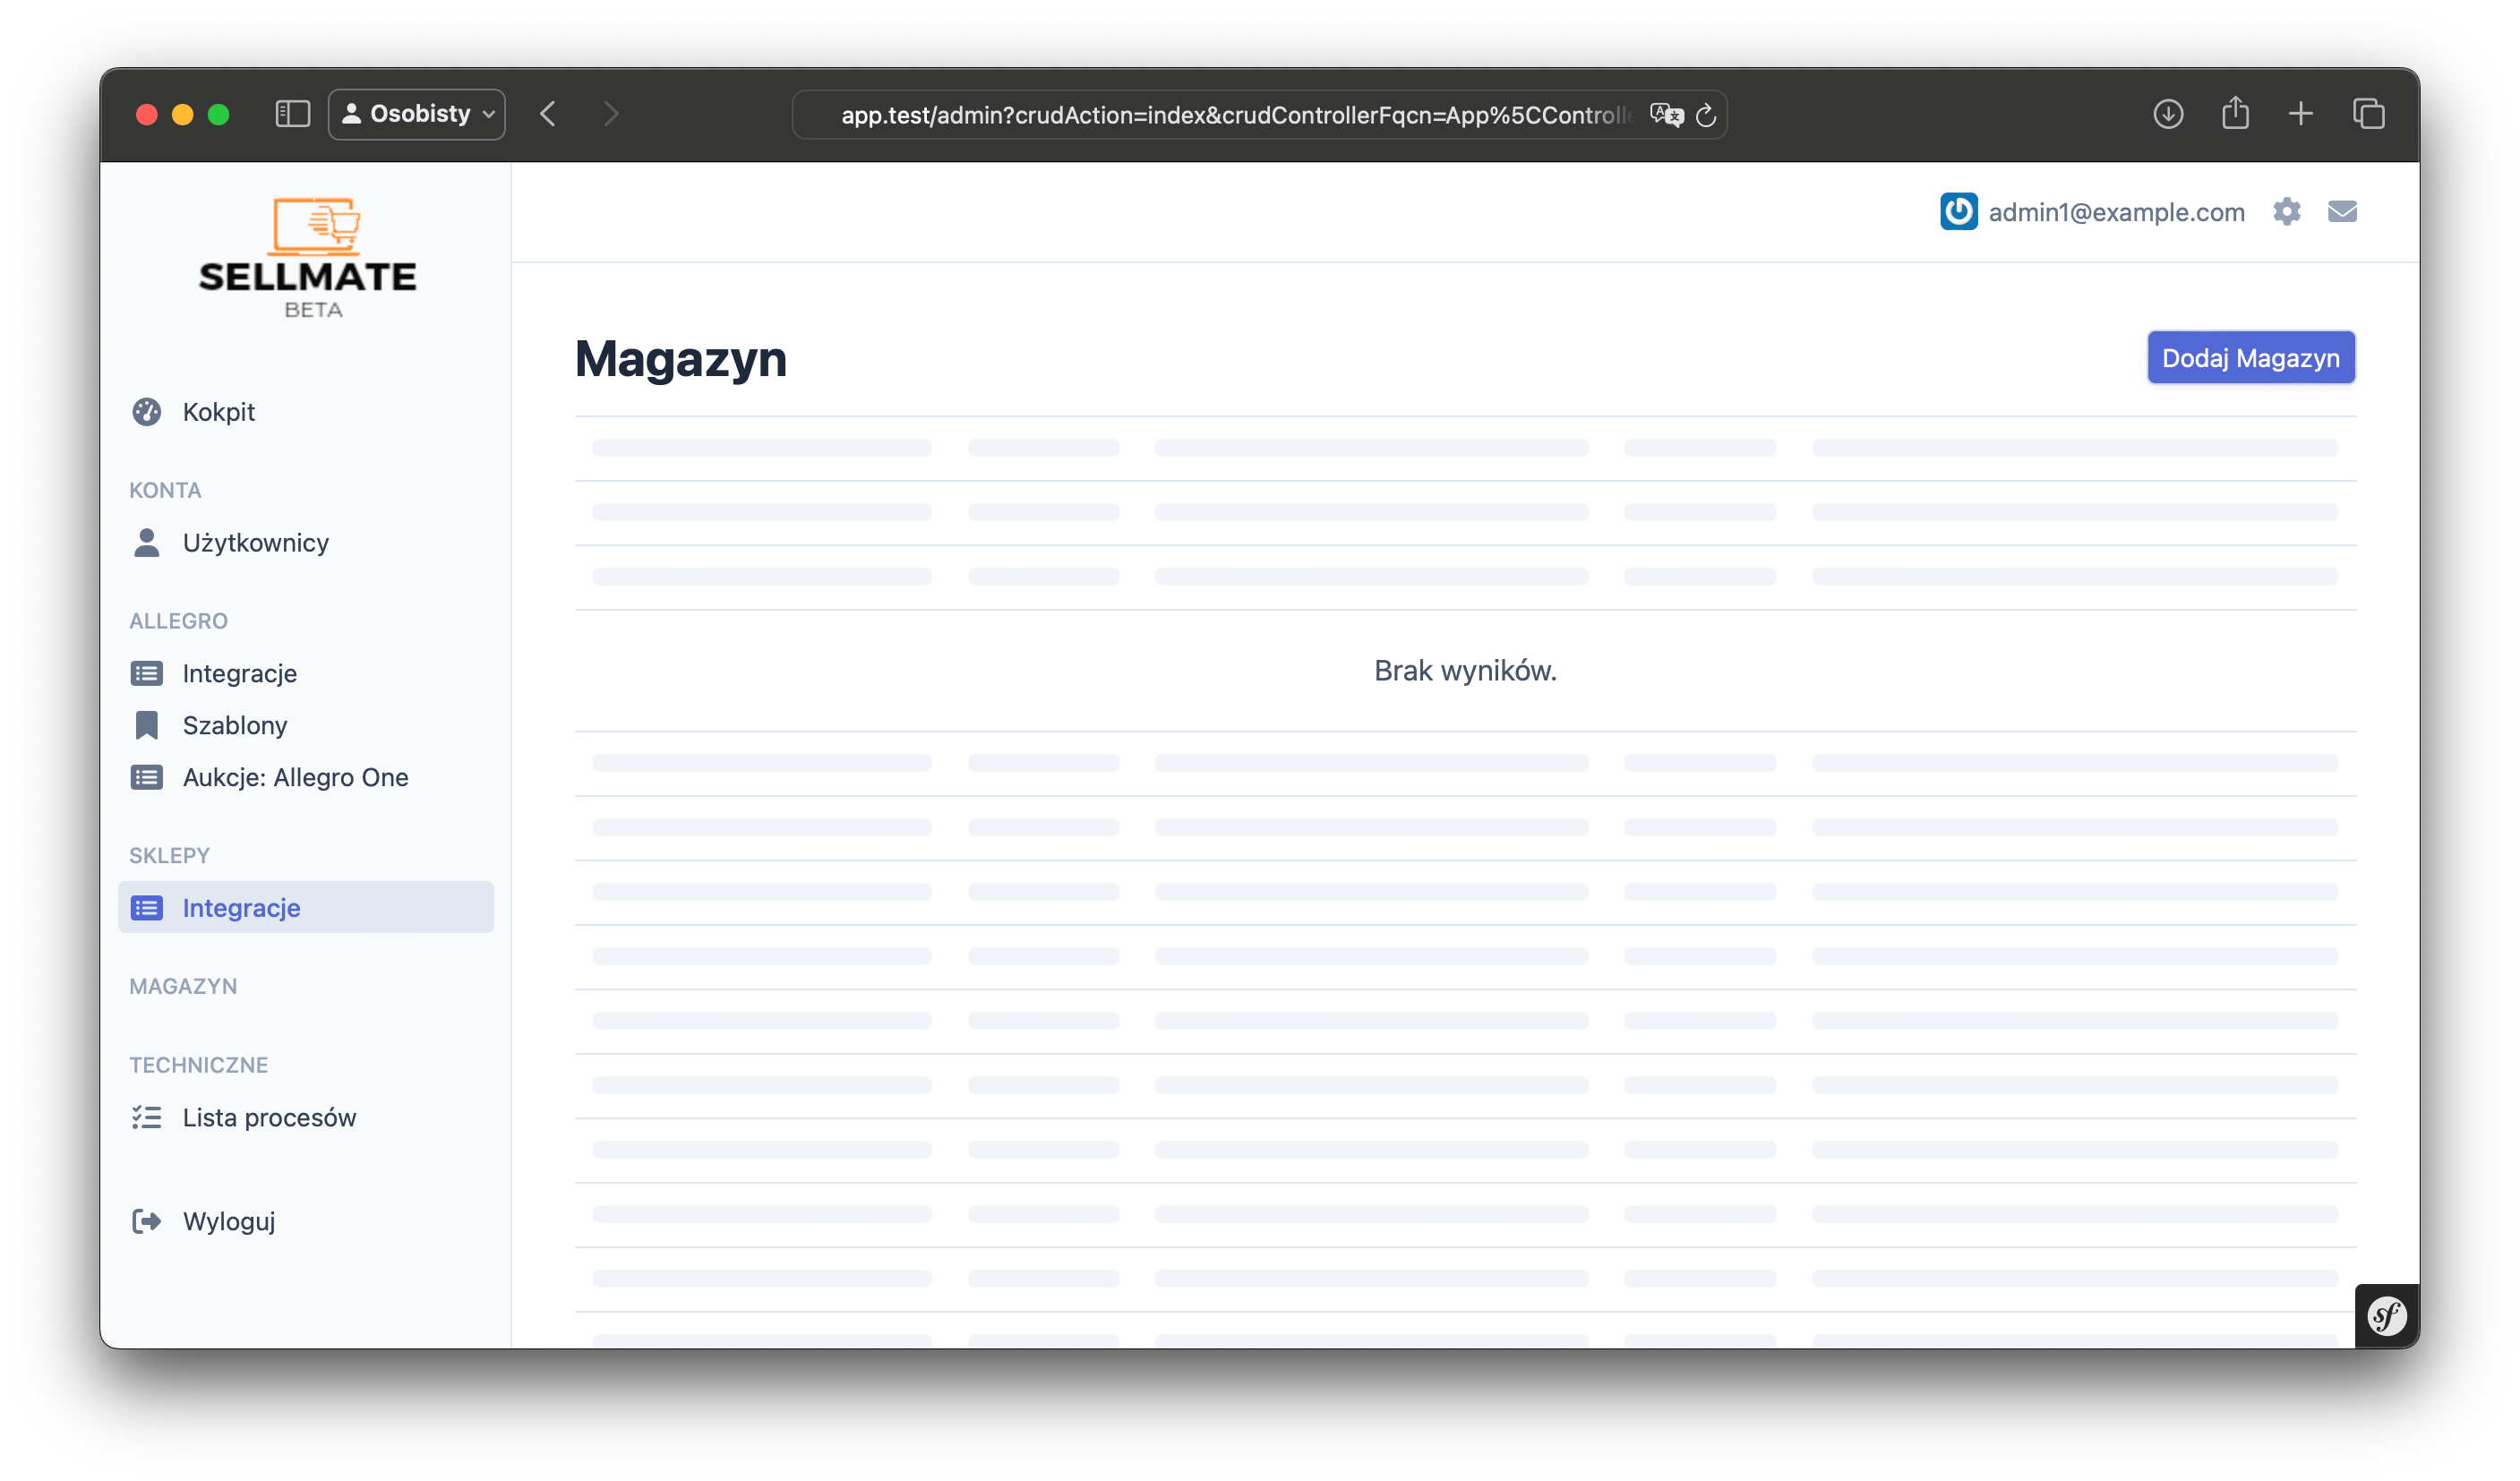Open the Symfony debug toolbar icon

2387,1316
